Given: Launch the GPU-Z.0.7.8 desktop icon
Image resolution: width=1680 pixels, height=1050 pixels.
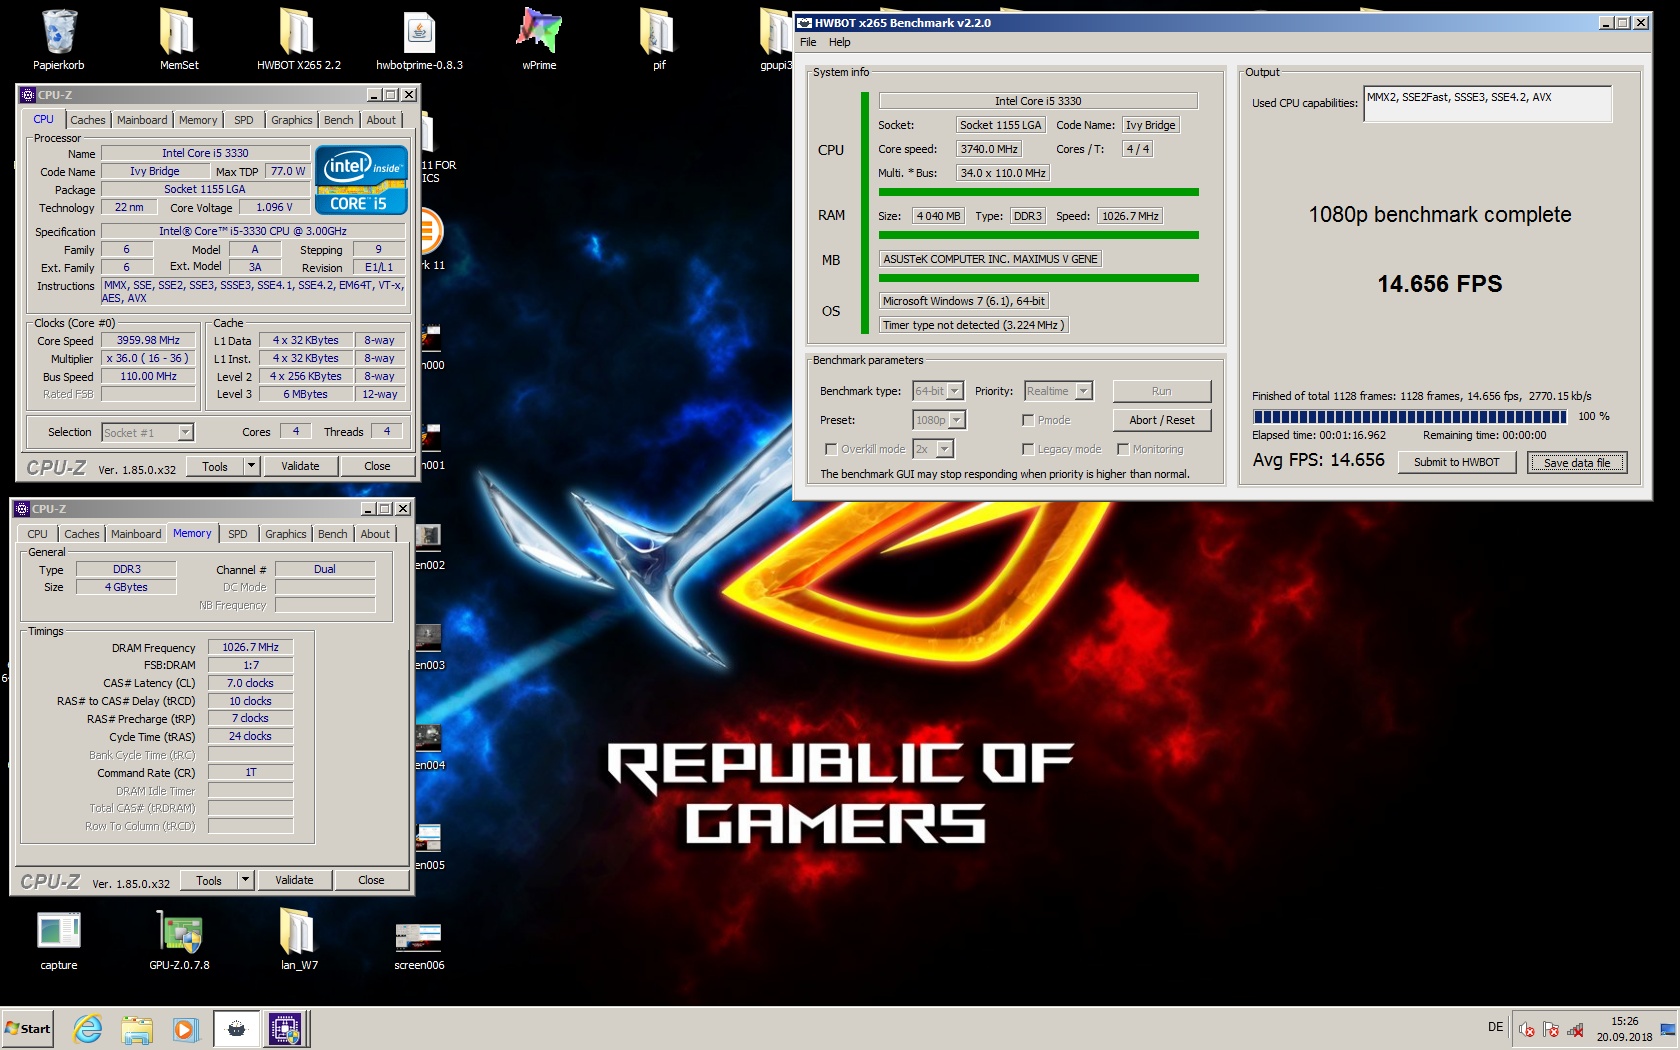Looking at the screenshot, I should 179,941.
